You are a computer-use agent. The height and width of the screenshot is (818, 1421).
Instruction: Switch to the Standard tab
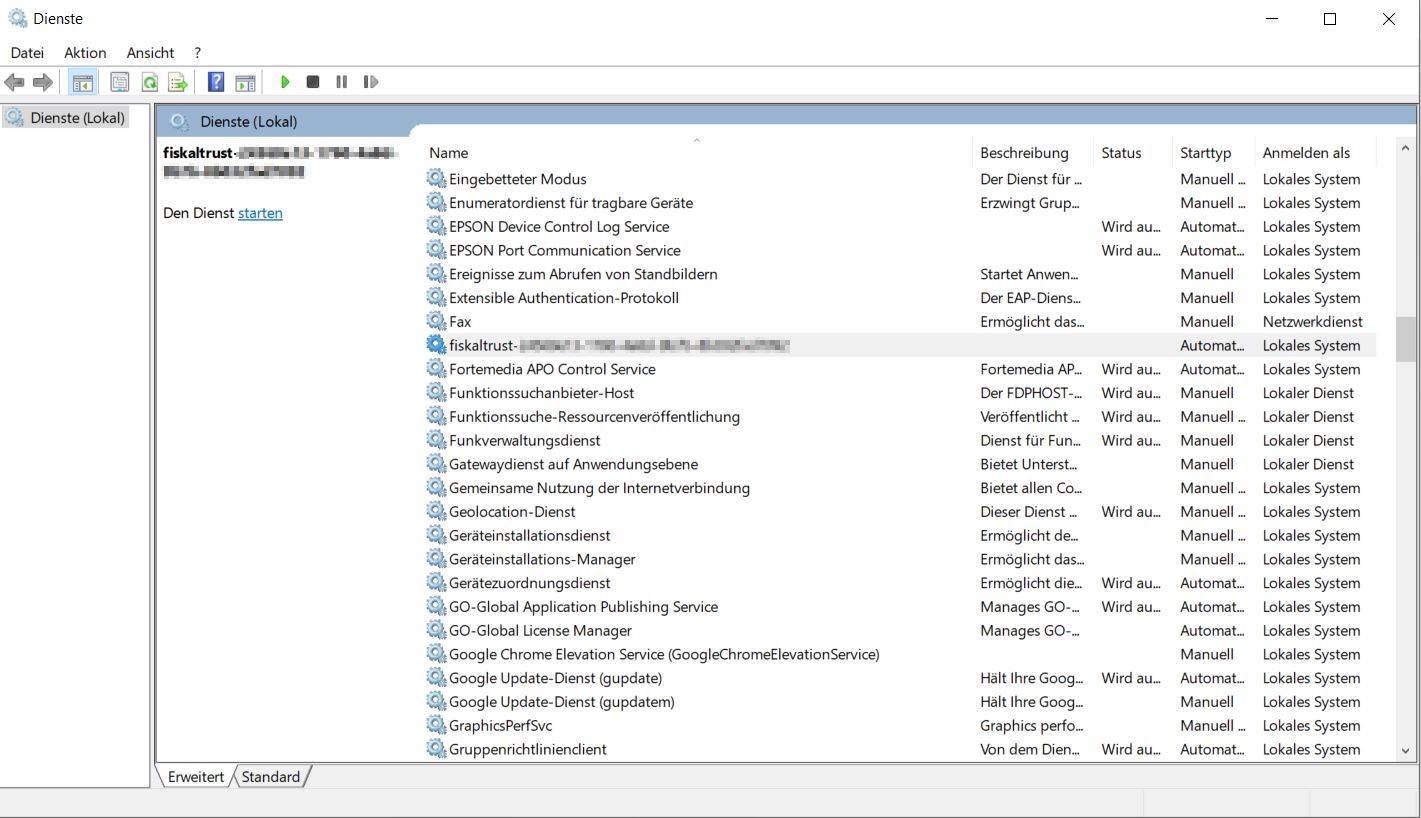270,776
